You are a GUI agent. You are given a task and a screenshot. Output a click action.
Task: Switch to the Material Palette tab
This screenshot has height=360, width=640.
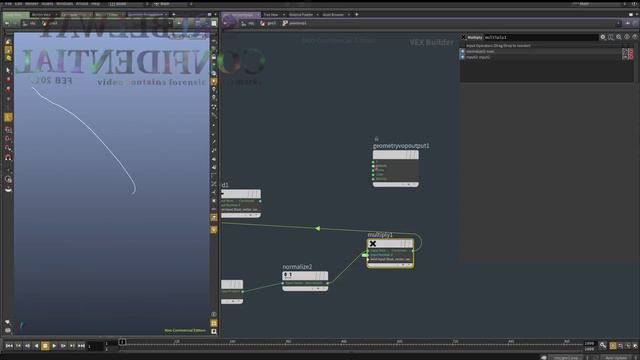pyautogui.click(x=301, y=15)
